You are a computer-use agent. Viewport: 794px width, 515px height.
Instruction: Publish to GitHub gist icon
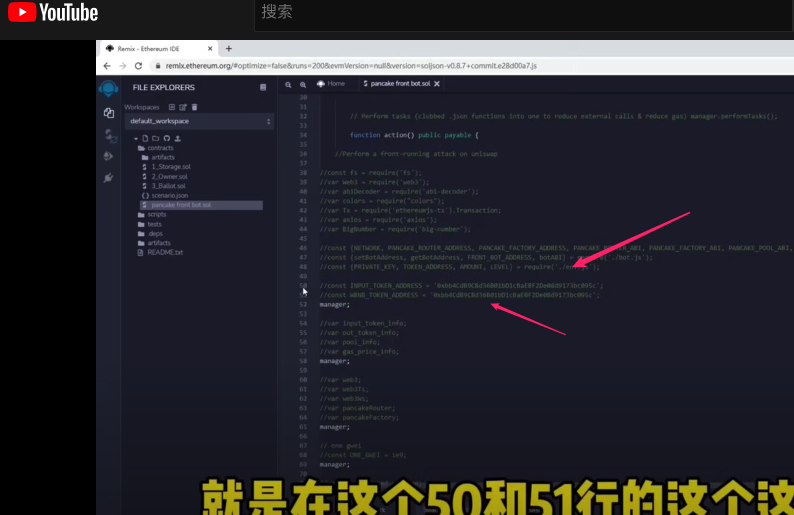pos(167,138)
